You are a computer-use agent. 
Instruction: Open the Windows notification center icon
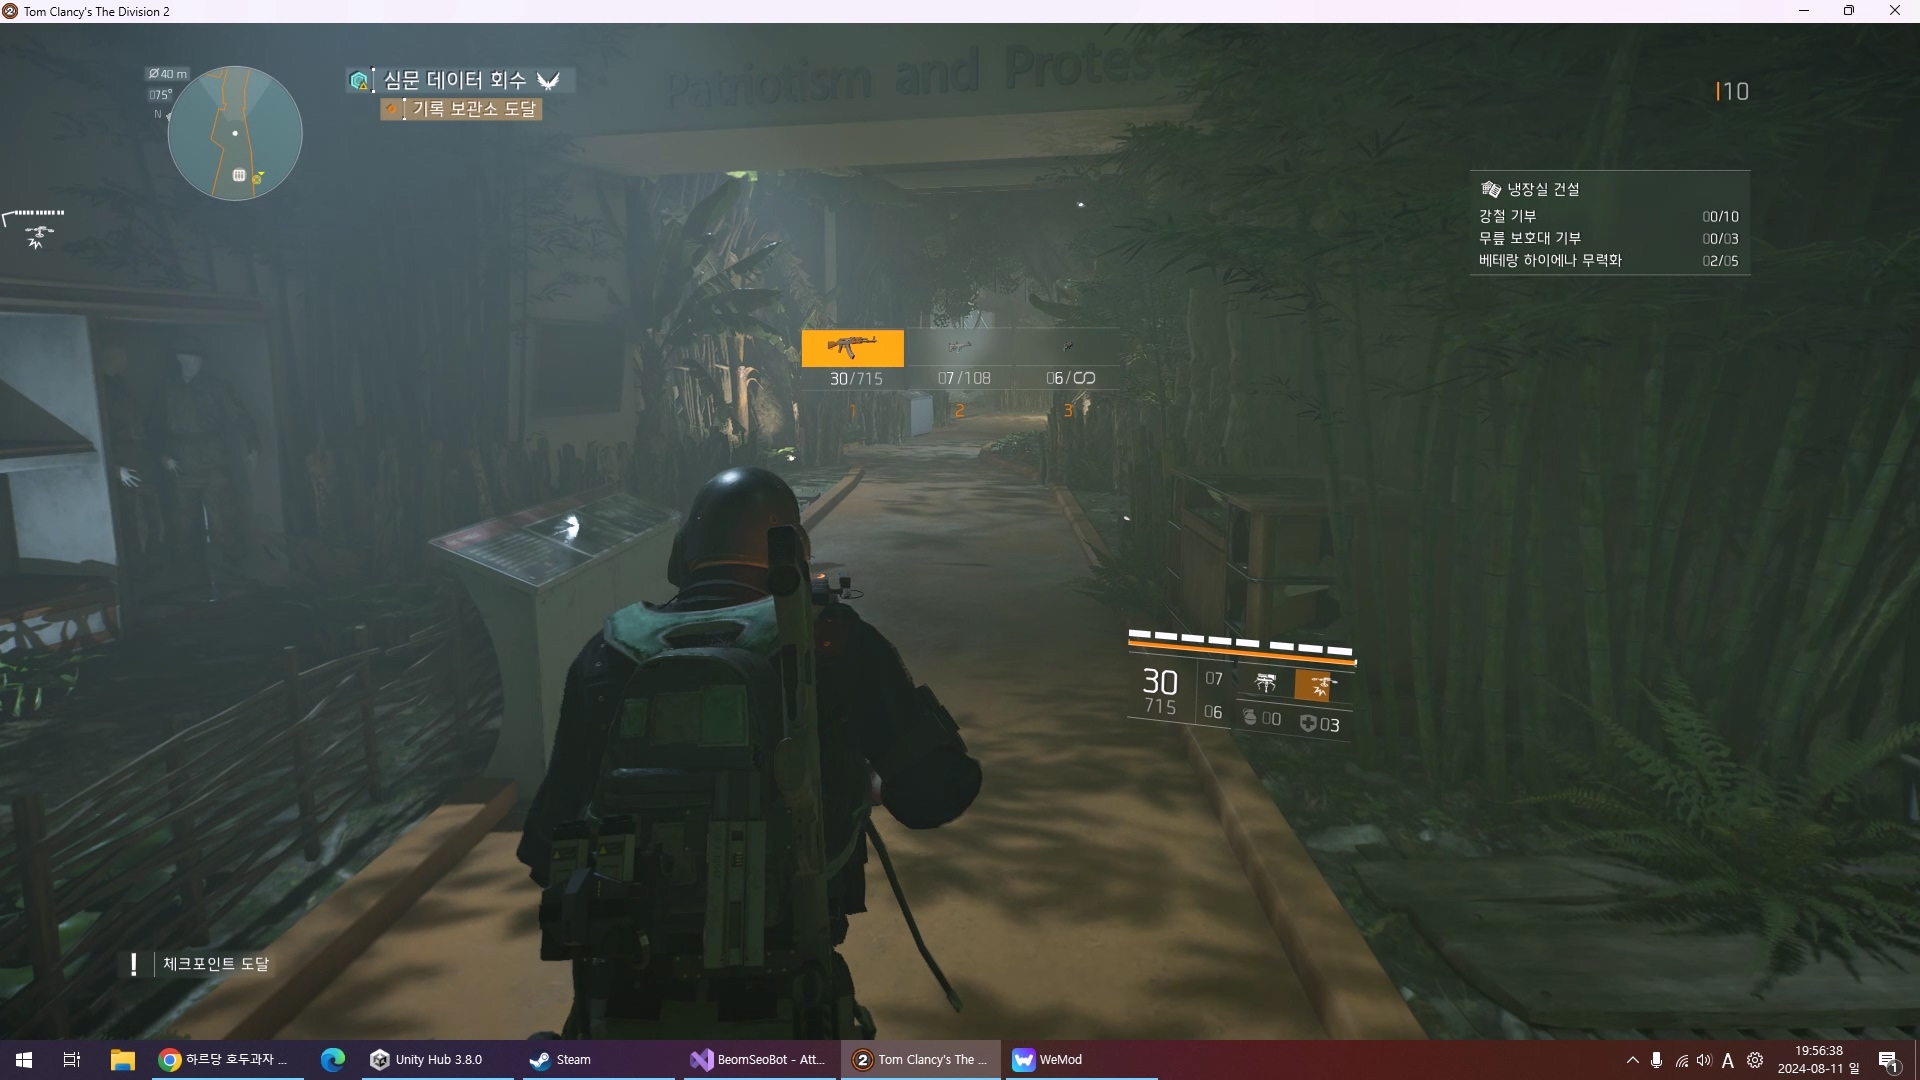click(x=1888, y=1060)
